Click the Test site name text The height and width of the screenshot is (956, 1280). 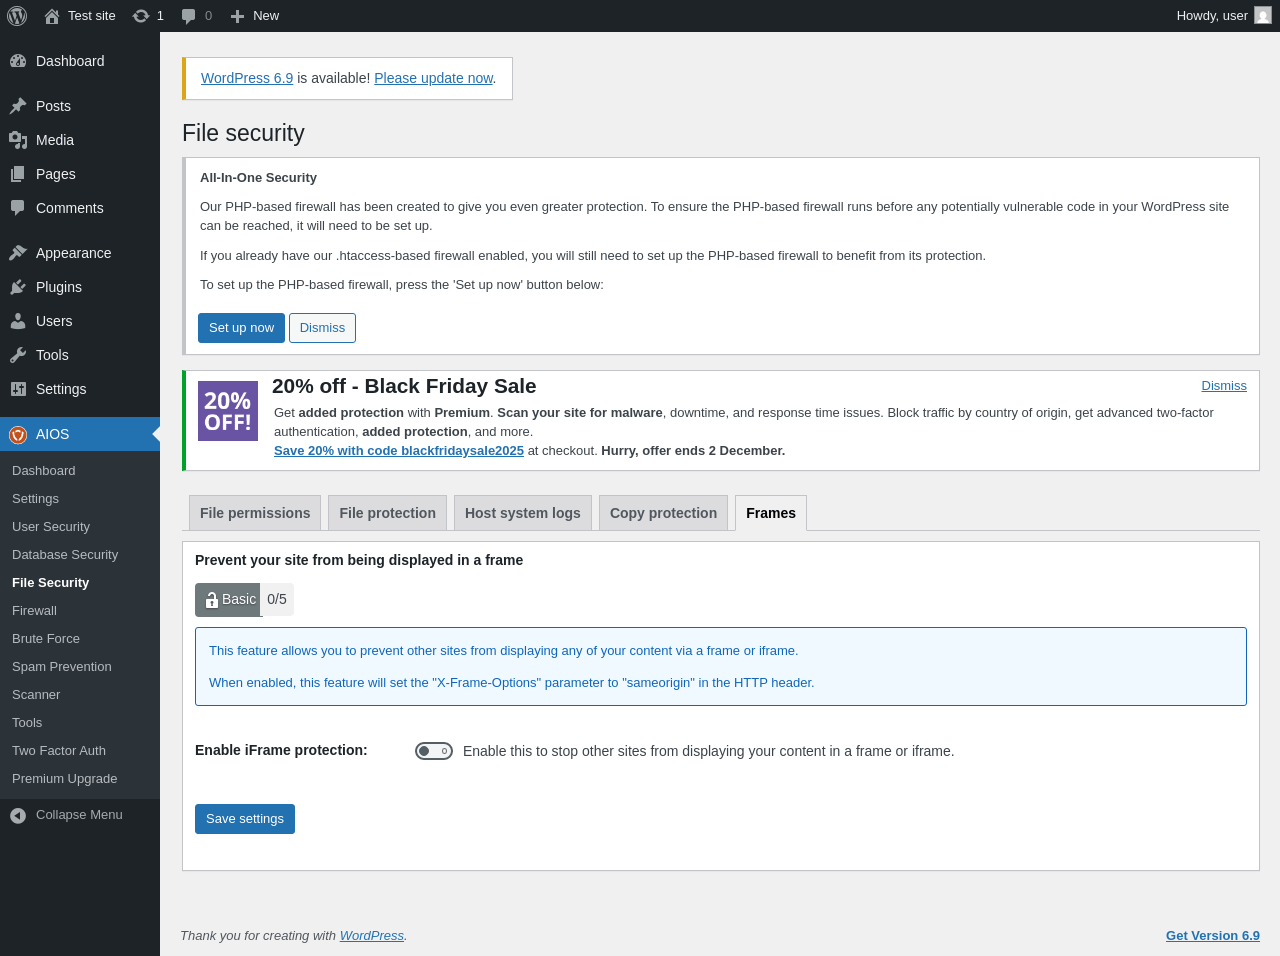92,16
